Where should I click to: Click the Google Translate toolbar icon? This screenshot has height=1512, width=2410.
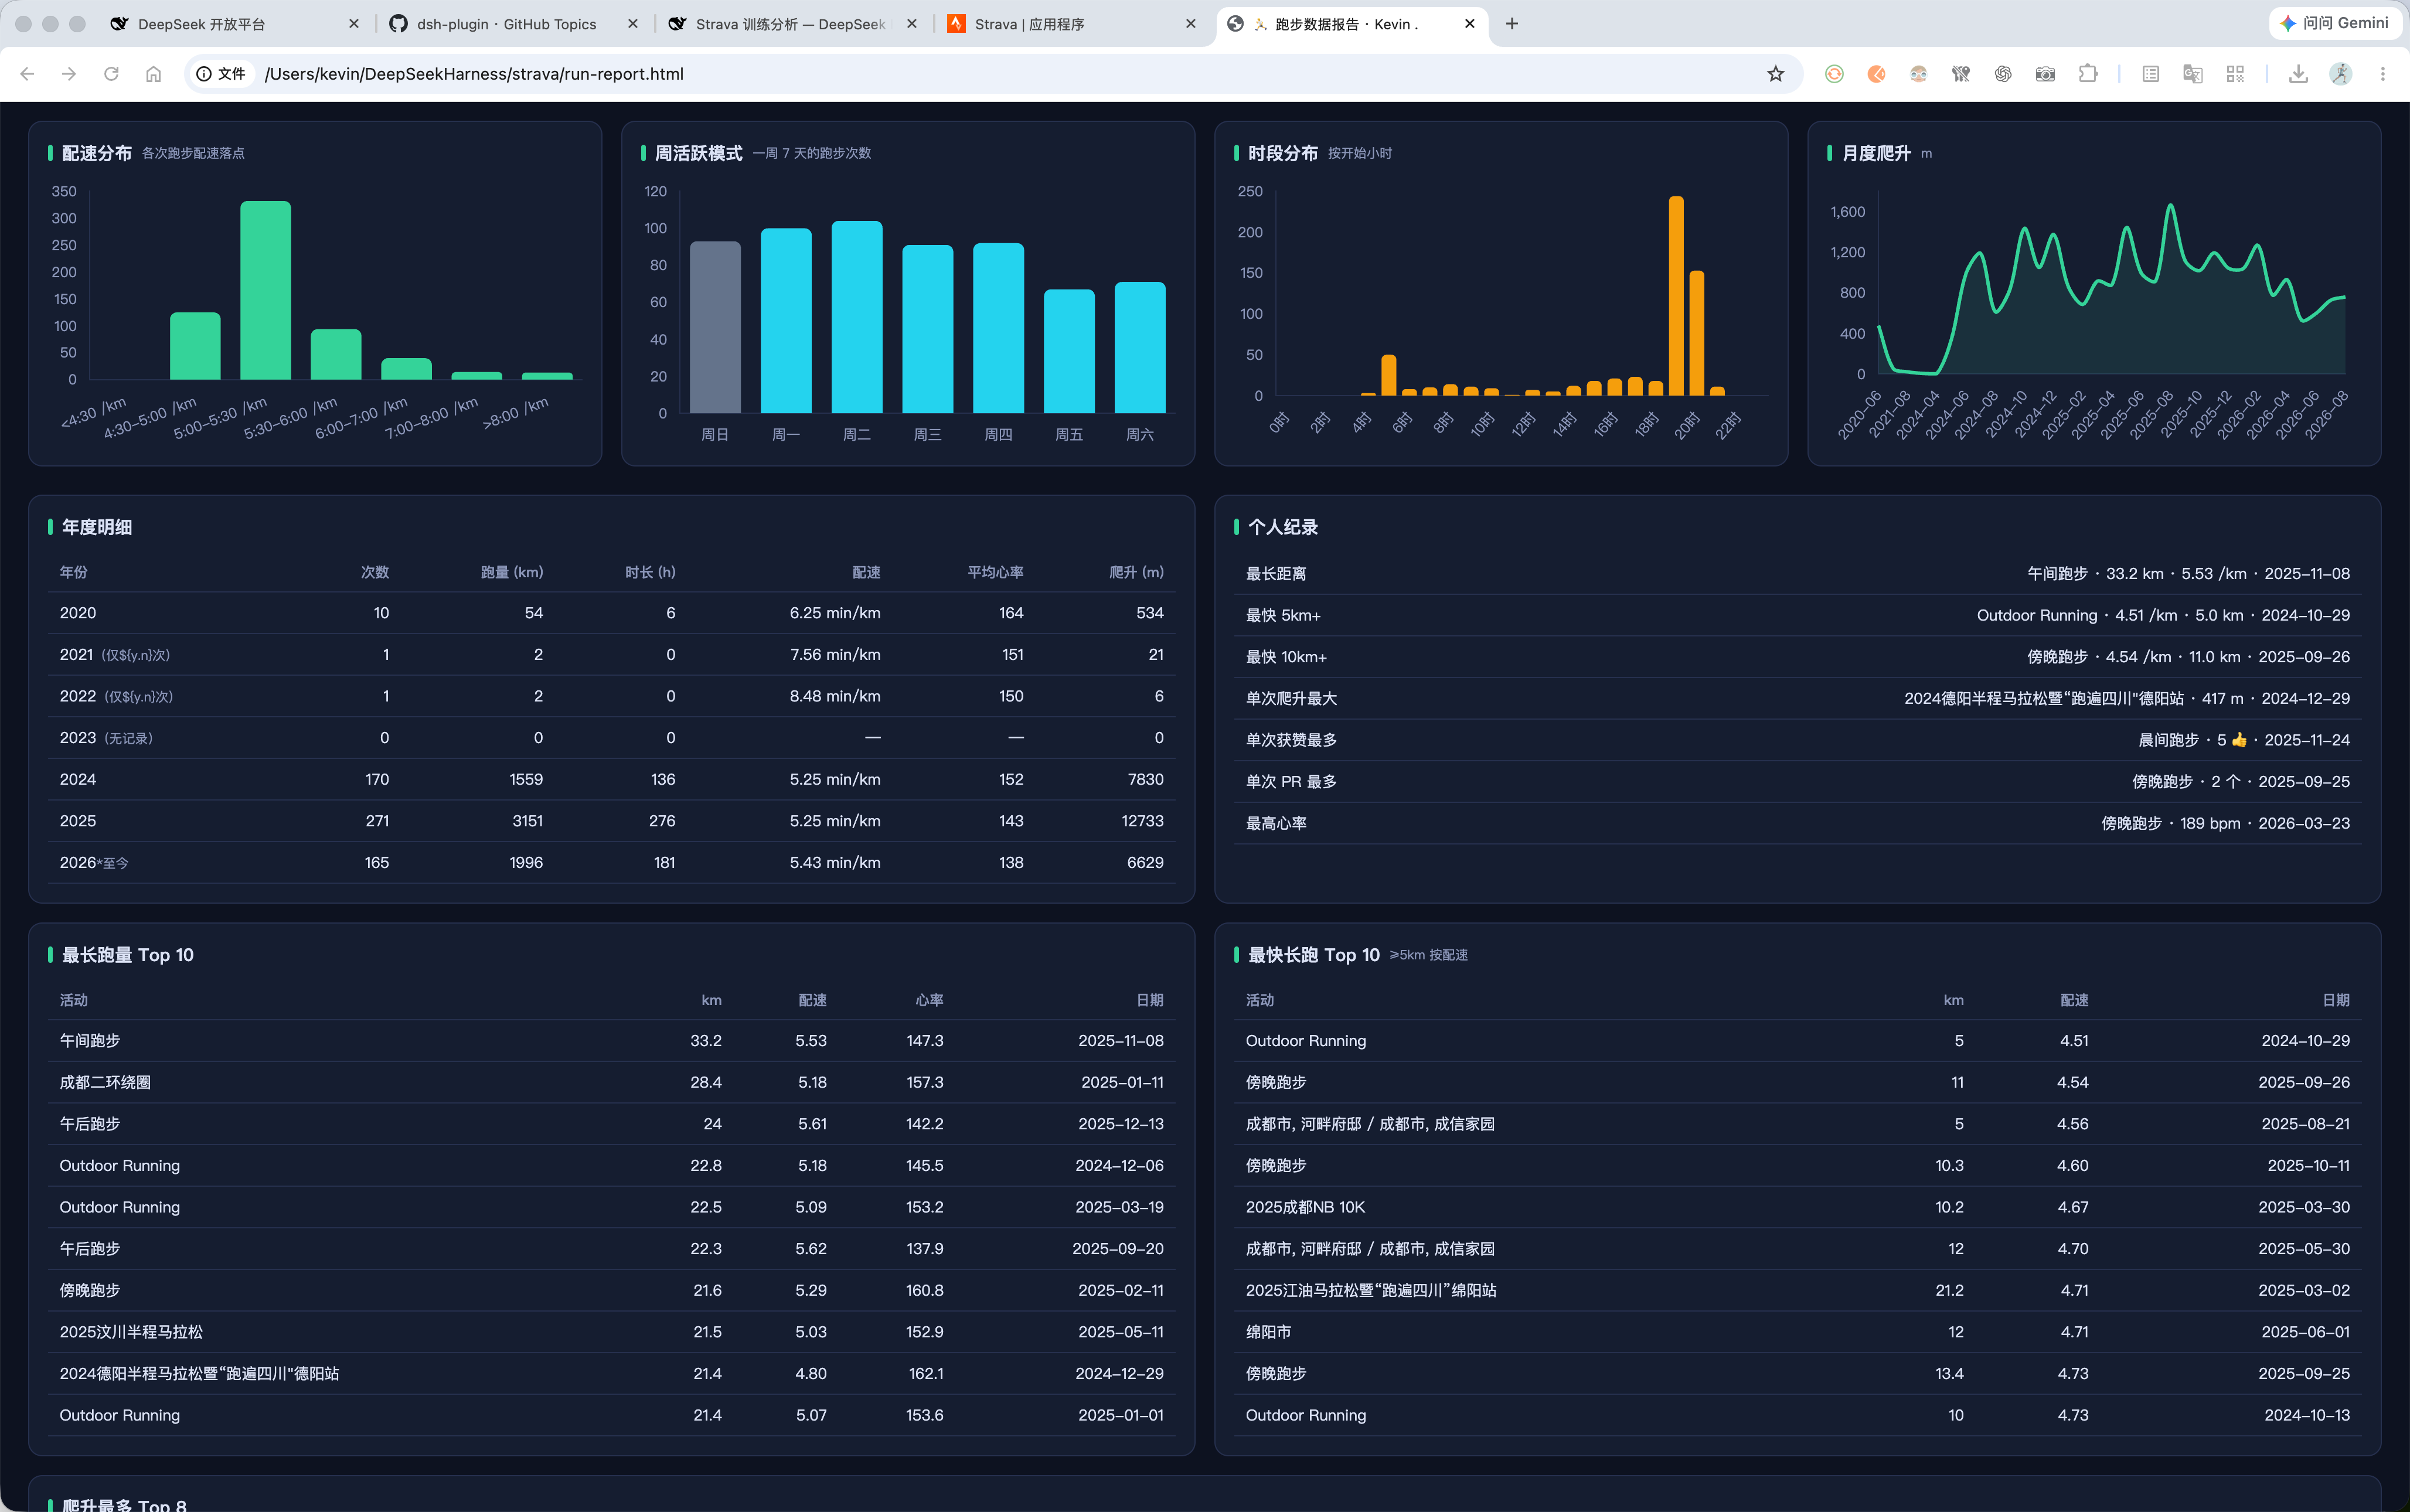(x=2193, y=74)
